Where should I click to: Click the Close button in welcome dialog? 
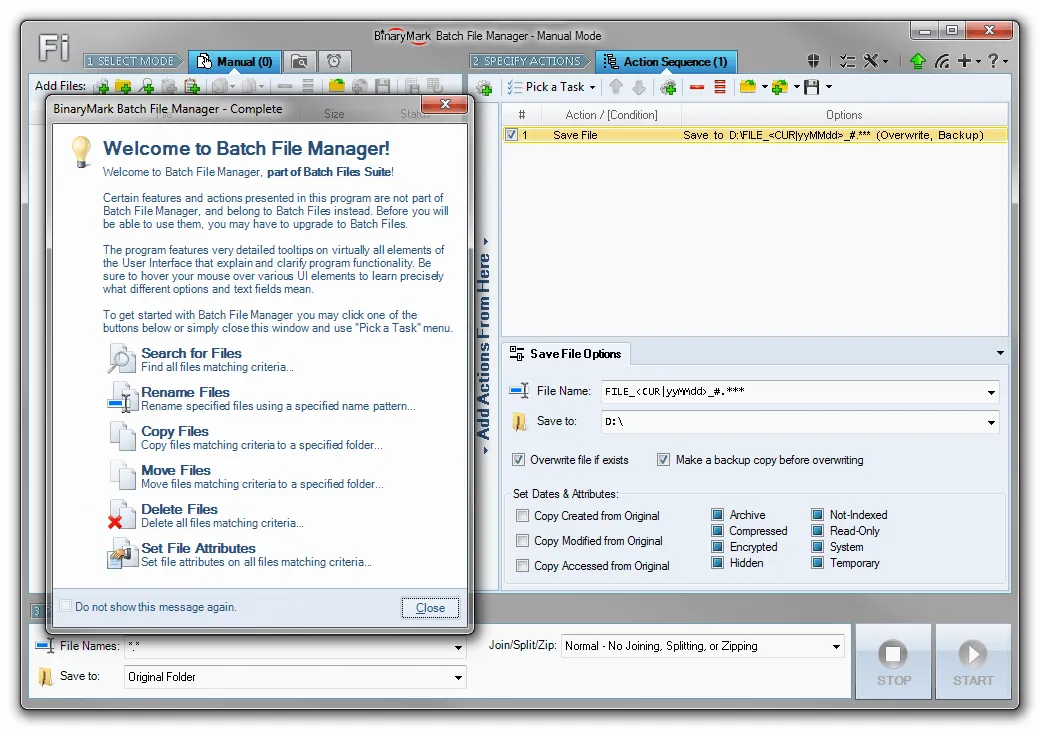pyautogui.click(x=430, y=608)
